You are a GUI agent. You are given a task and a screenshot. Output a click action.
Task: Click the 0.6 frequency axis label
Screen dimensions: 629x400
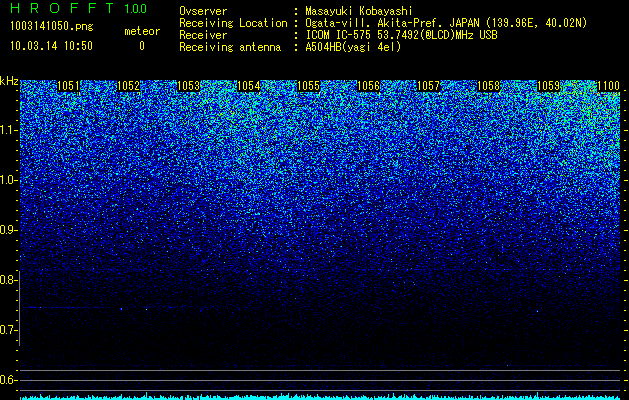7,380
